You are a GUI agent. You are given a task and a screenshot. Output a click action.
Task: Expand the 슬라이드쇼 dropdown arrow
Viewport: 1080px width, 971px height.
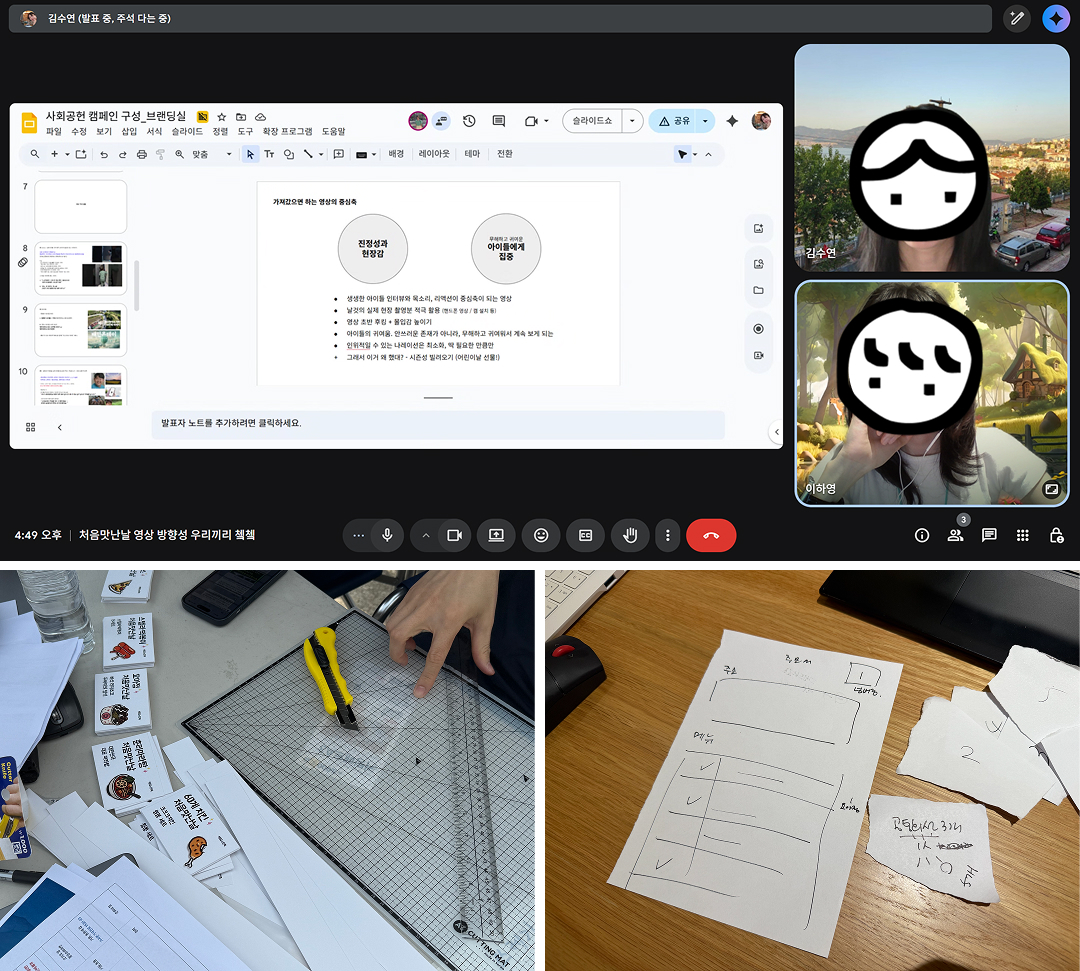632,121
